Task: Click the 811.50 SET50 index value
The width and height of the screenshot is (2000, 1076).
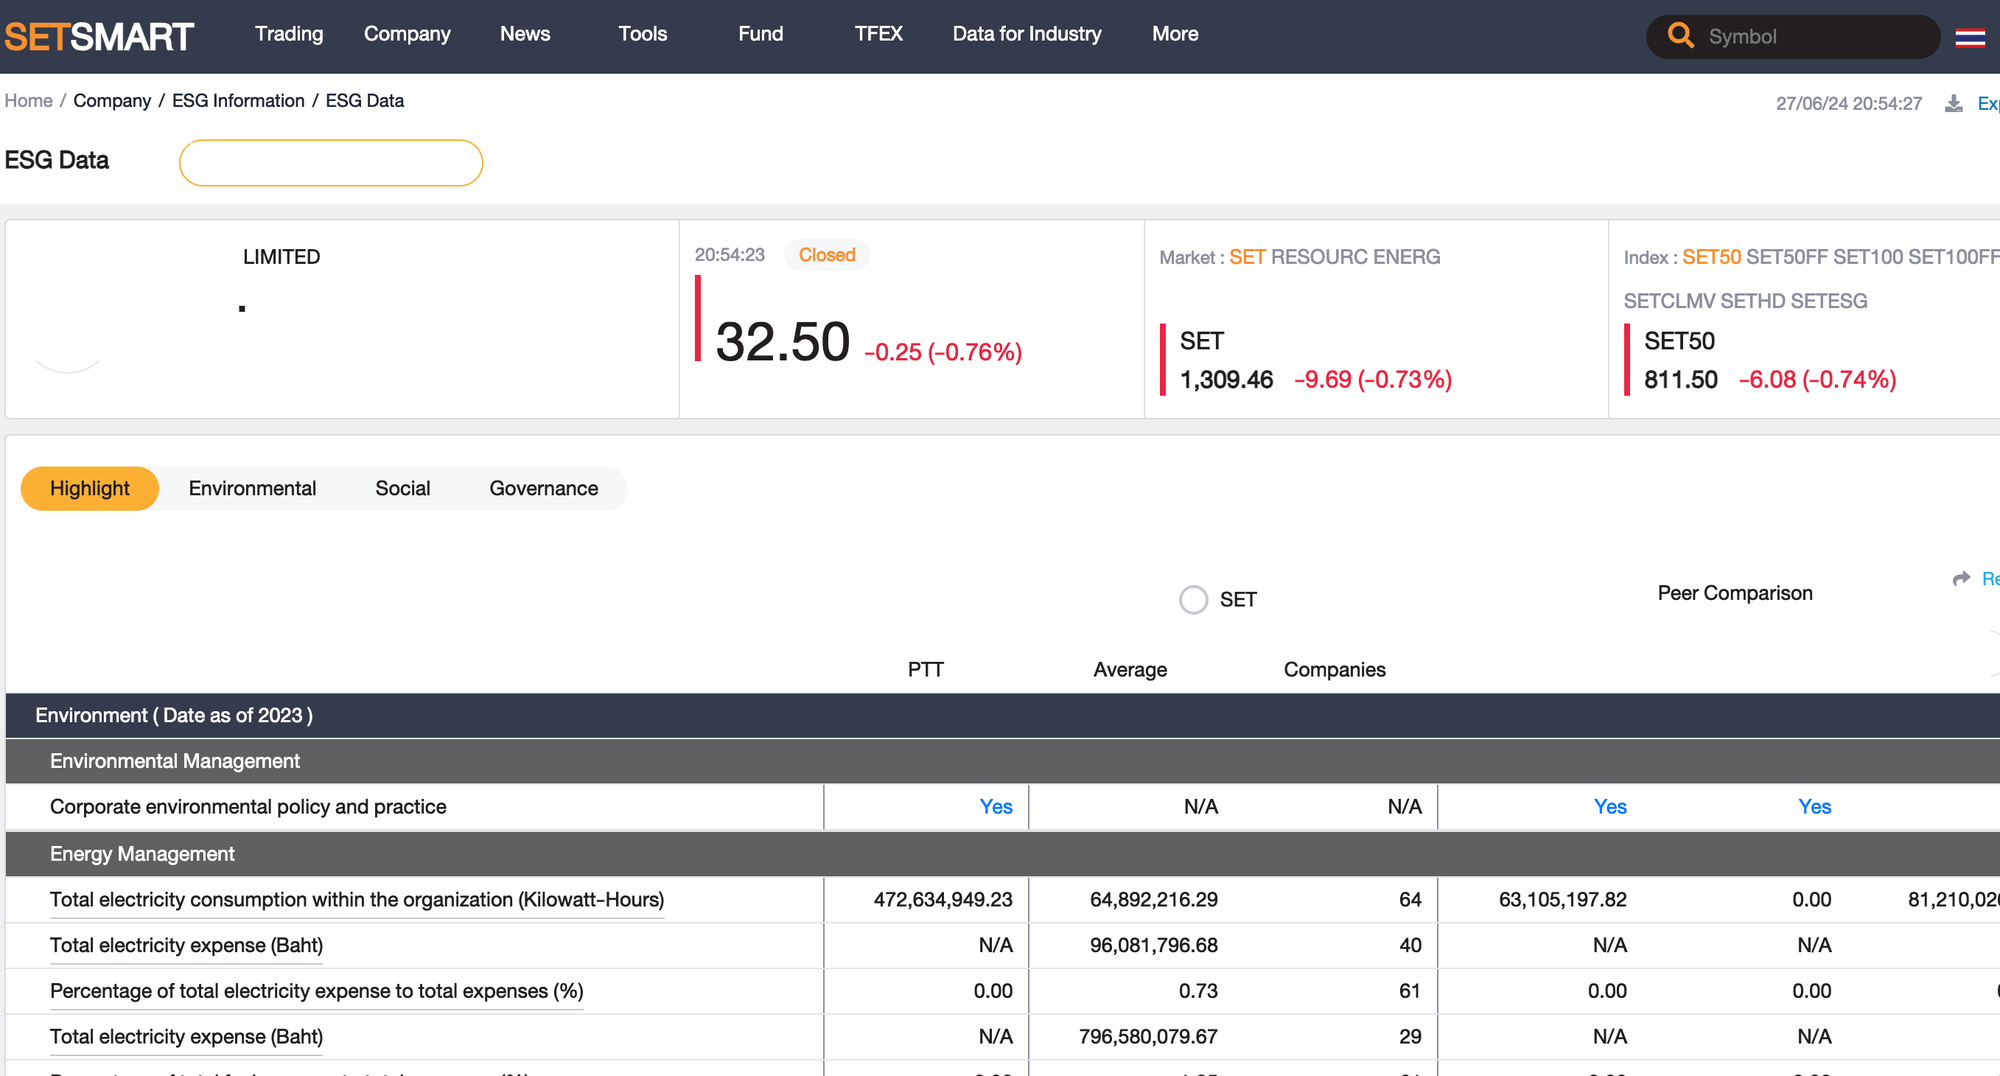Action: [x=1681, y=380]
